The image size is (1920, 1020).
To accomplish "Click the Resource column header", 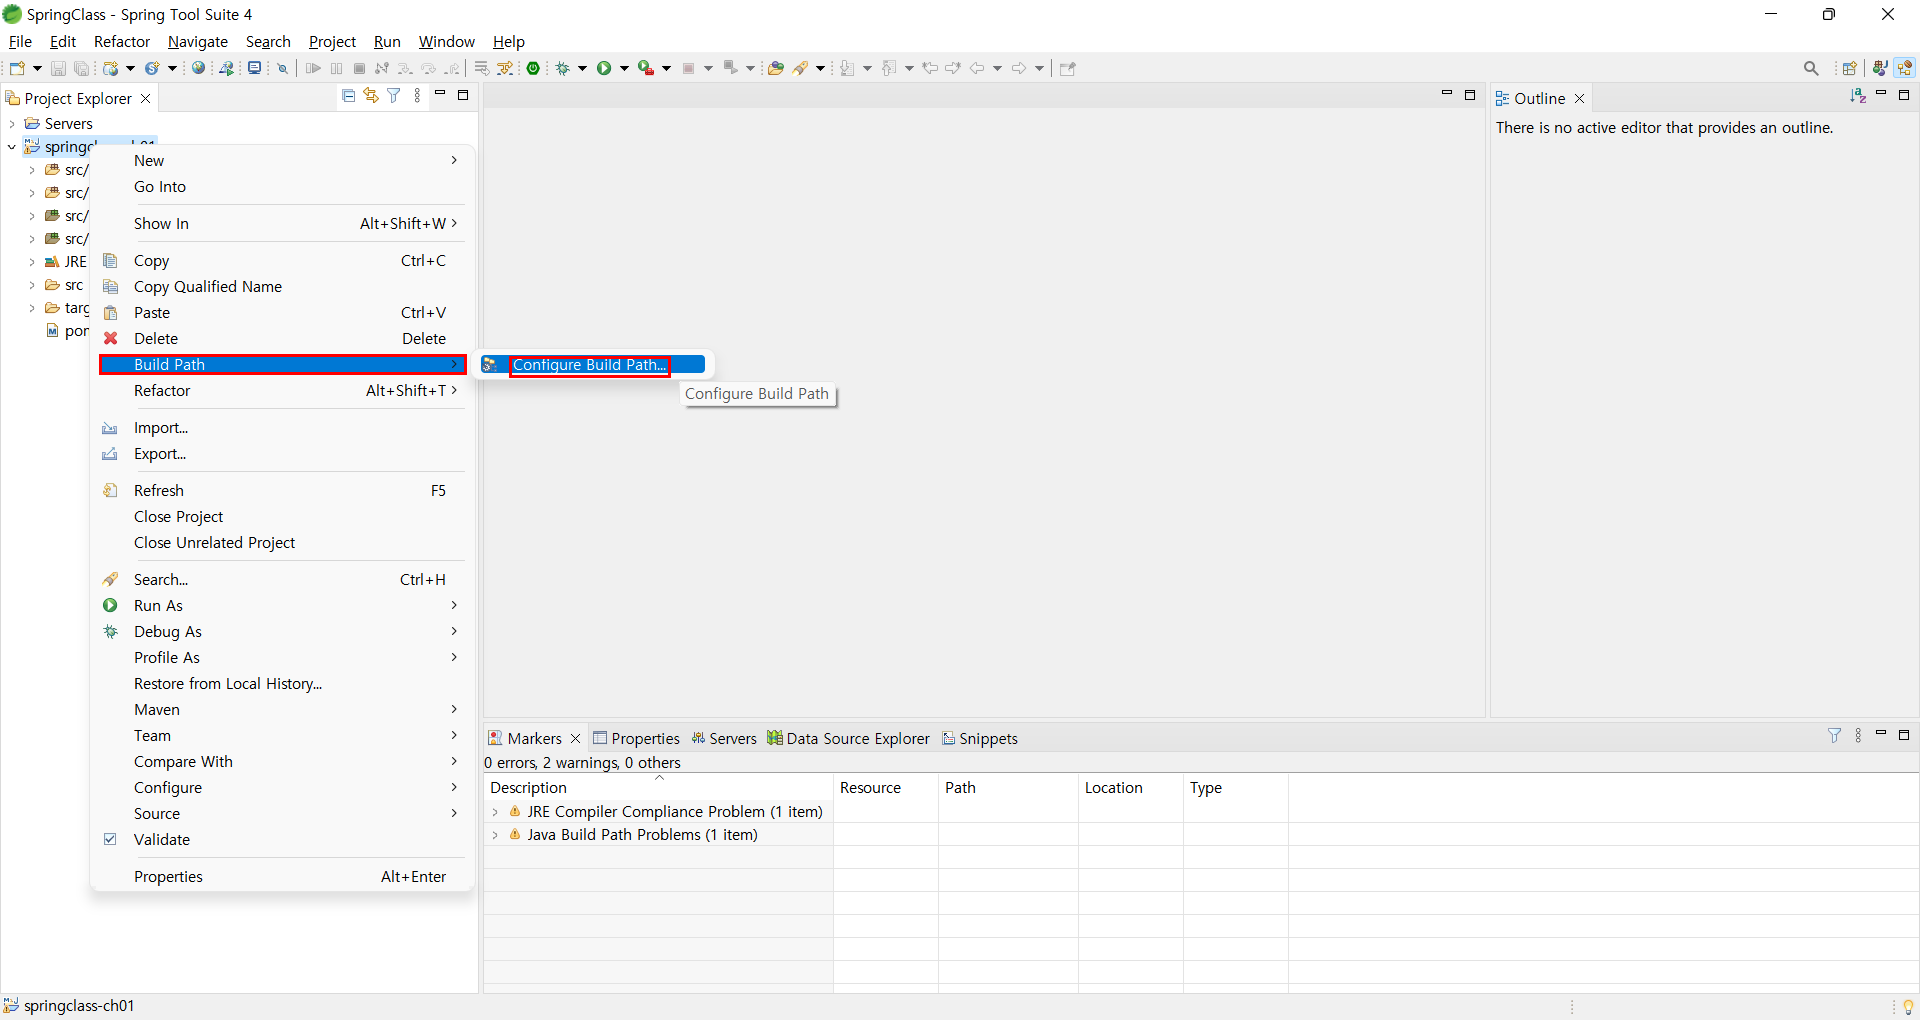I will coord(886,788).
